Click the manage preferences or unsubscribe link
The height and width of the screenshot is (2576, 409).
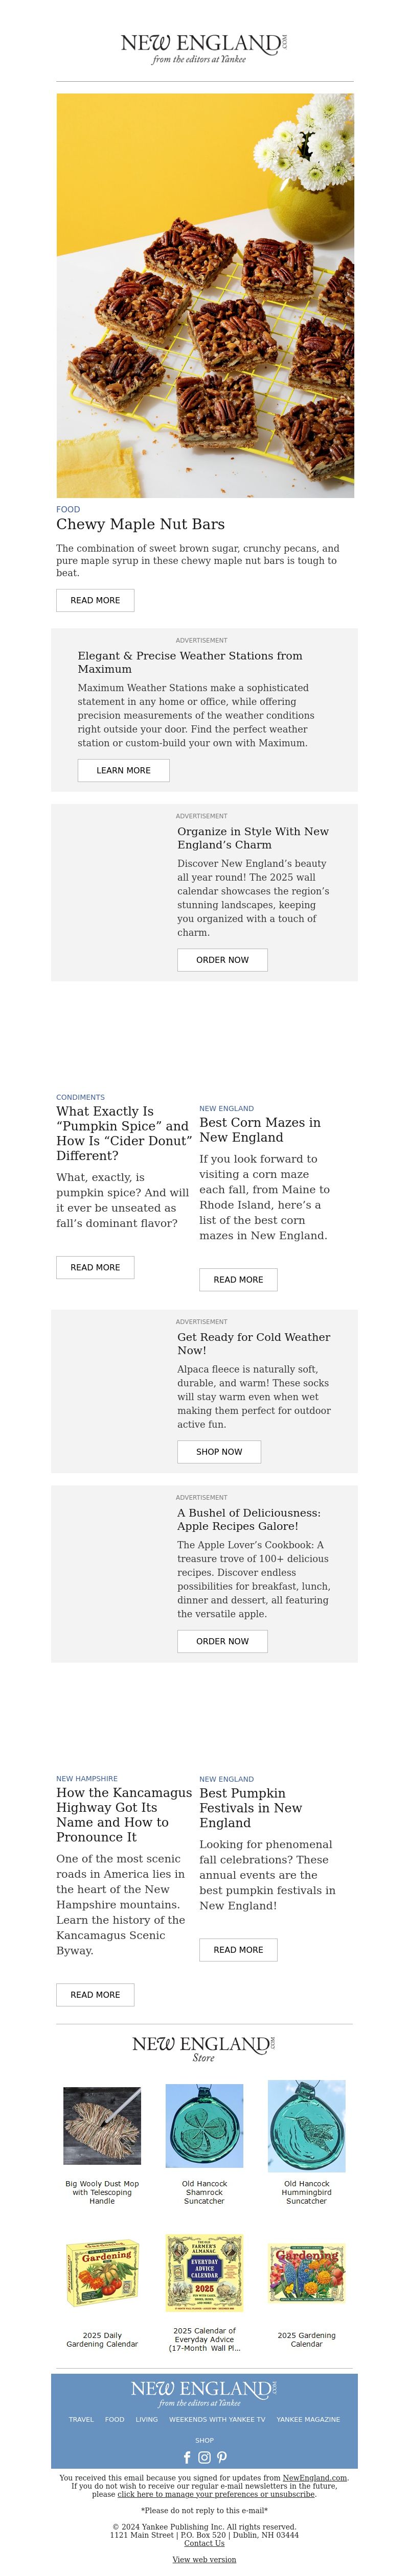point(216,2494)
